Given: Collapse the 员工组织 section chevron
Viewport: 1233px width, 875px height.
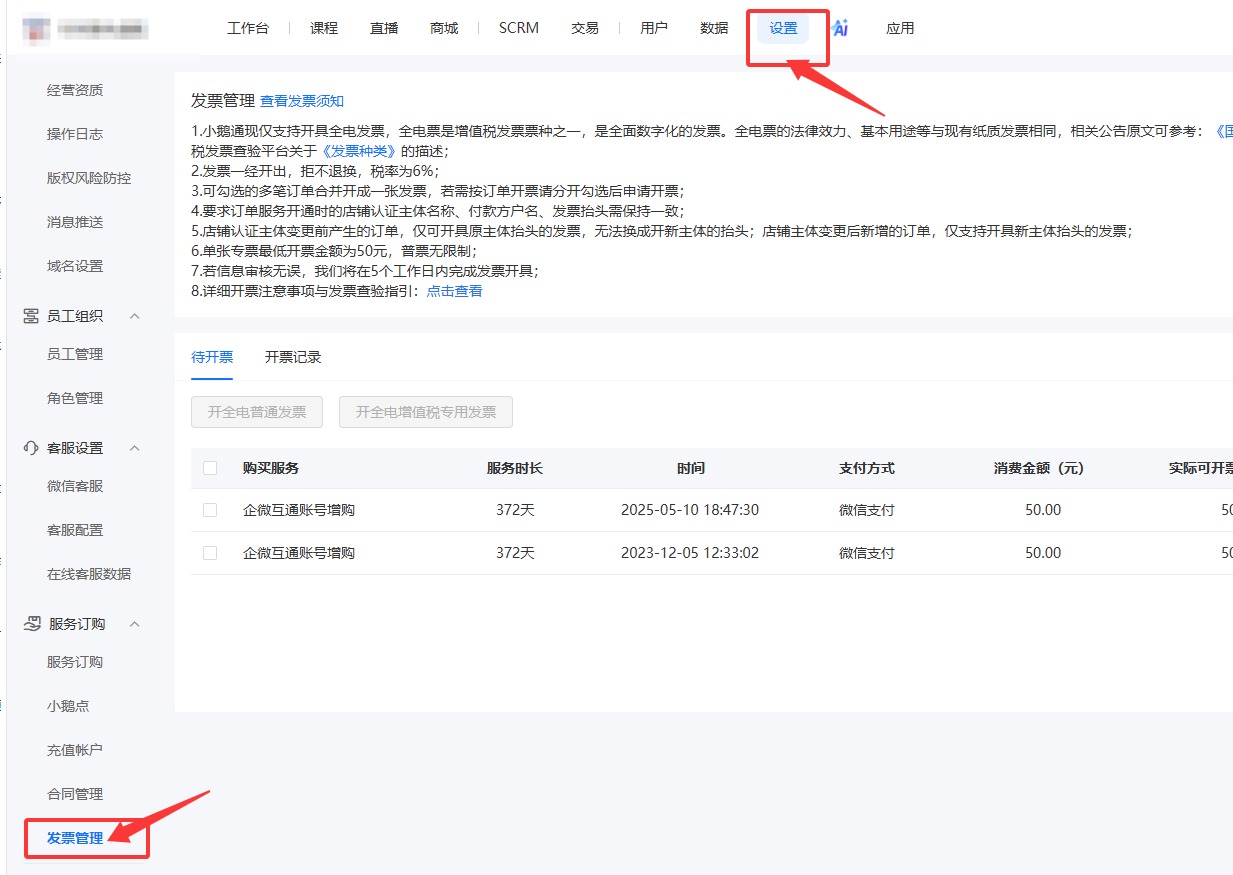Looking at the screenshot, I should tap(135, 316).
